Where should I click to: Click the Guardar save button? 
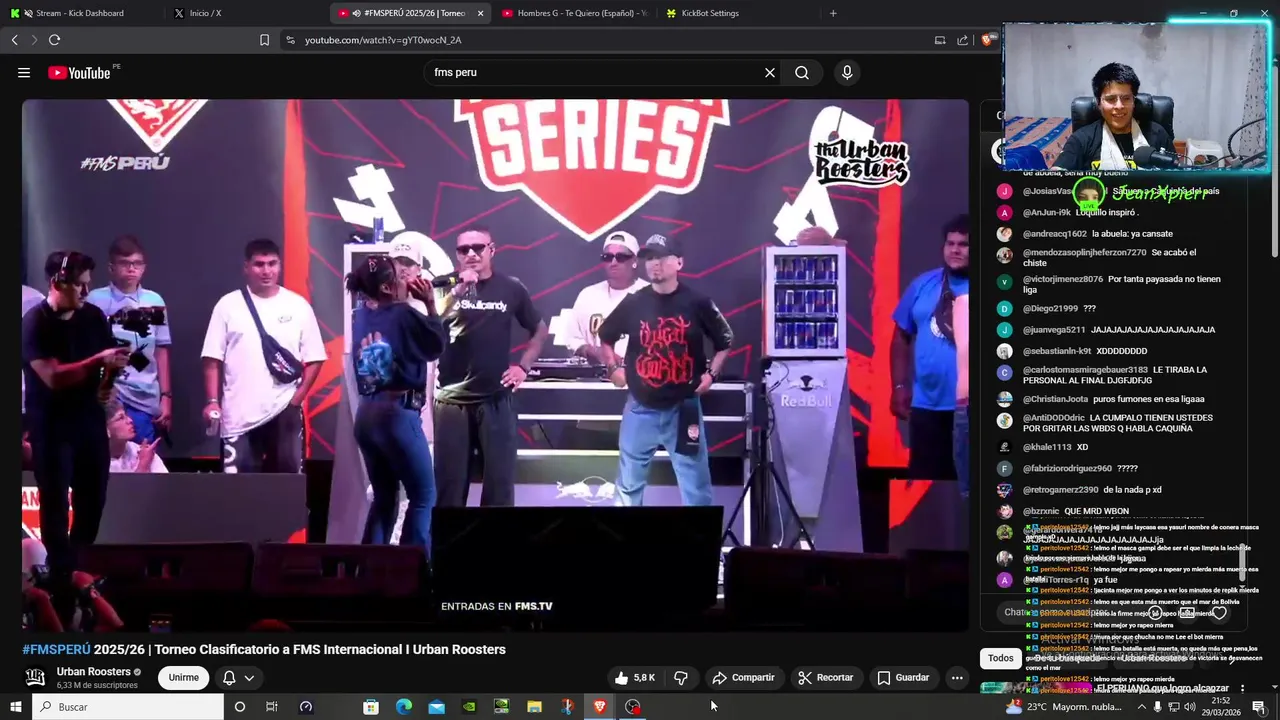tap(903, 678)
